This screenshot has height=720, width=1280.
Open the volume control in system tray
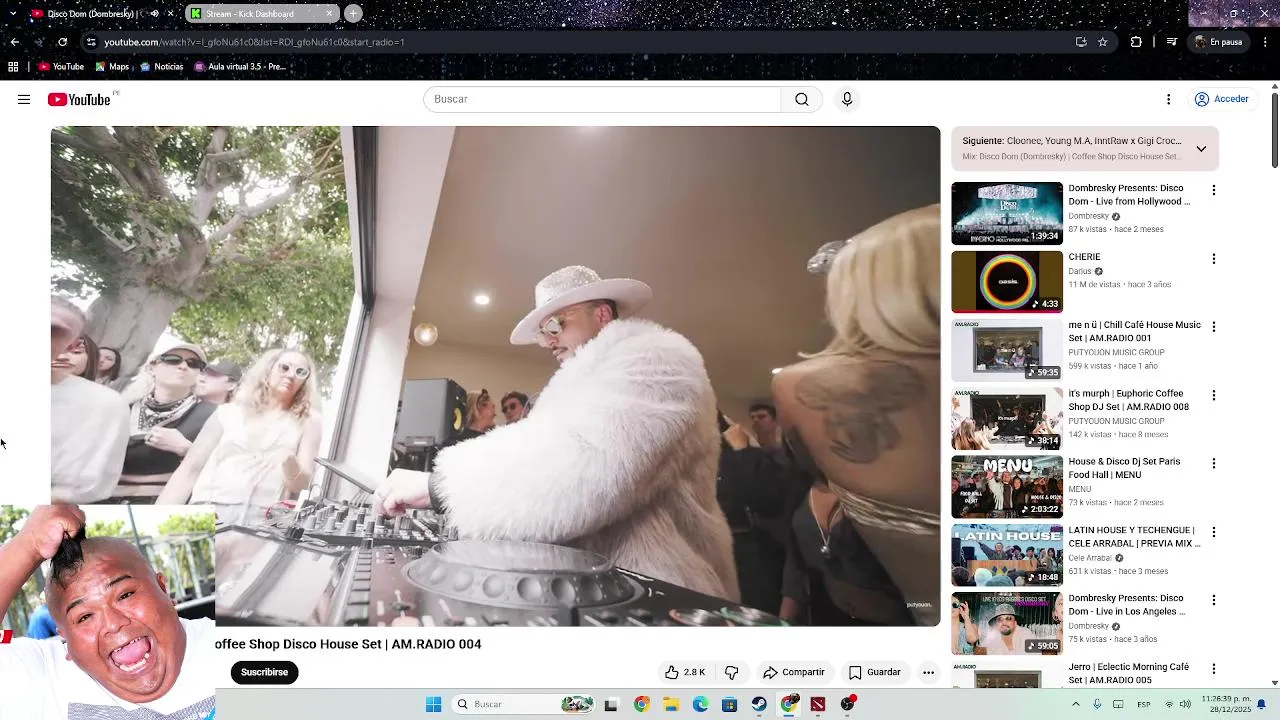tap(1185, 704)
